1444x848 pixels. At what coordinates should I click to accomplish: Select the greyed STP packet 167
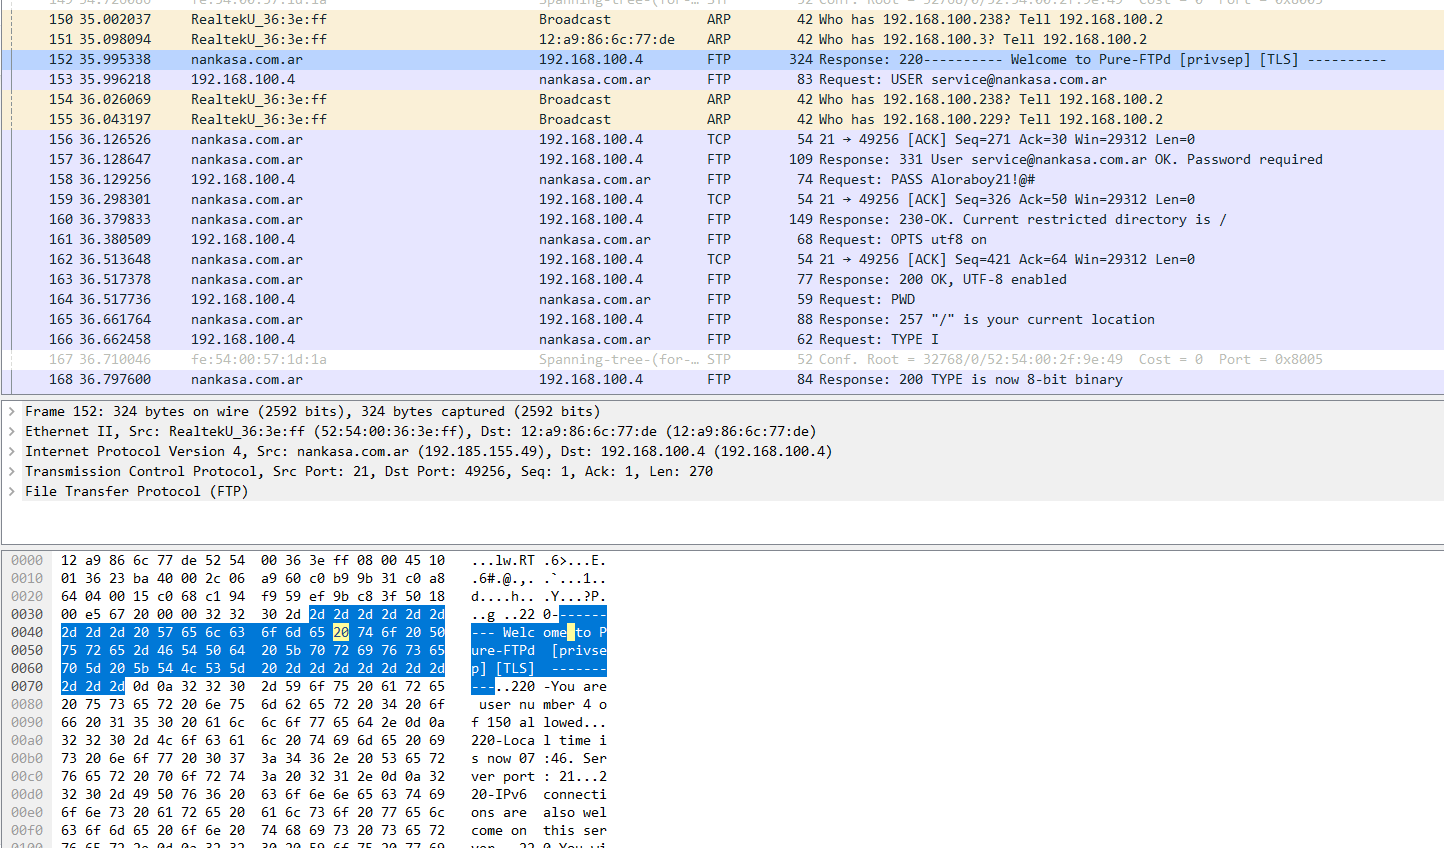600,359
